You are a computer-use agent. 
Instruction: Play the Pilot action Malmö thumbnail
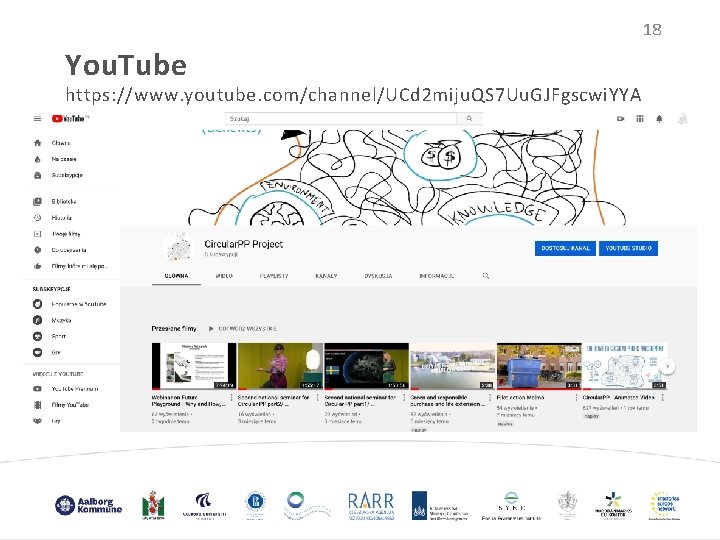coord(539,366)
